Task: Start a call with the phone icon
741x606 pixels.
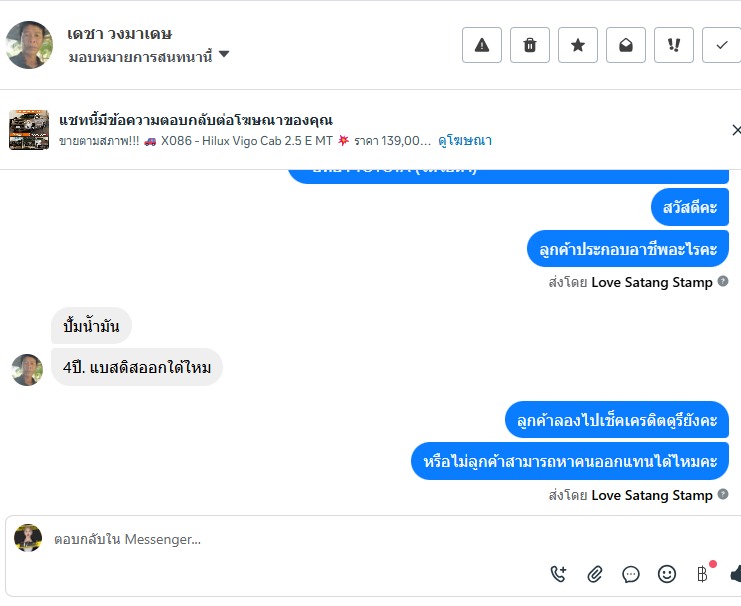Action: click(x=559, y=574)
